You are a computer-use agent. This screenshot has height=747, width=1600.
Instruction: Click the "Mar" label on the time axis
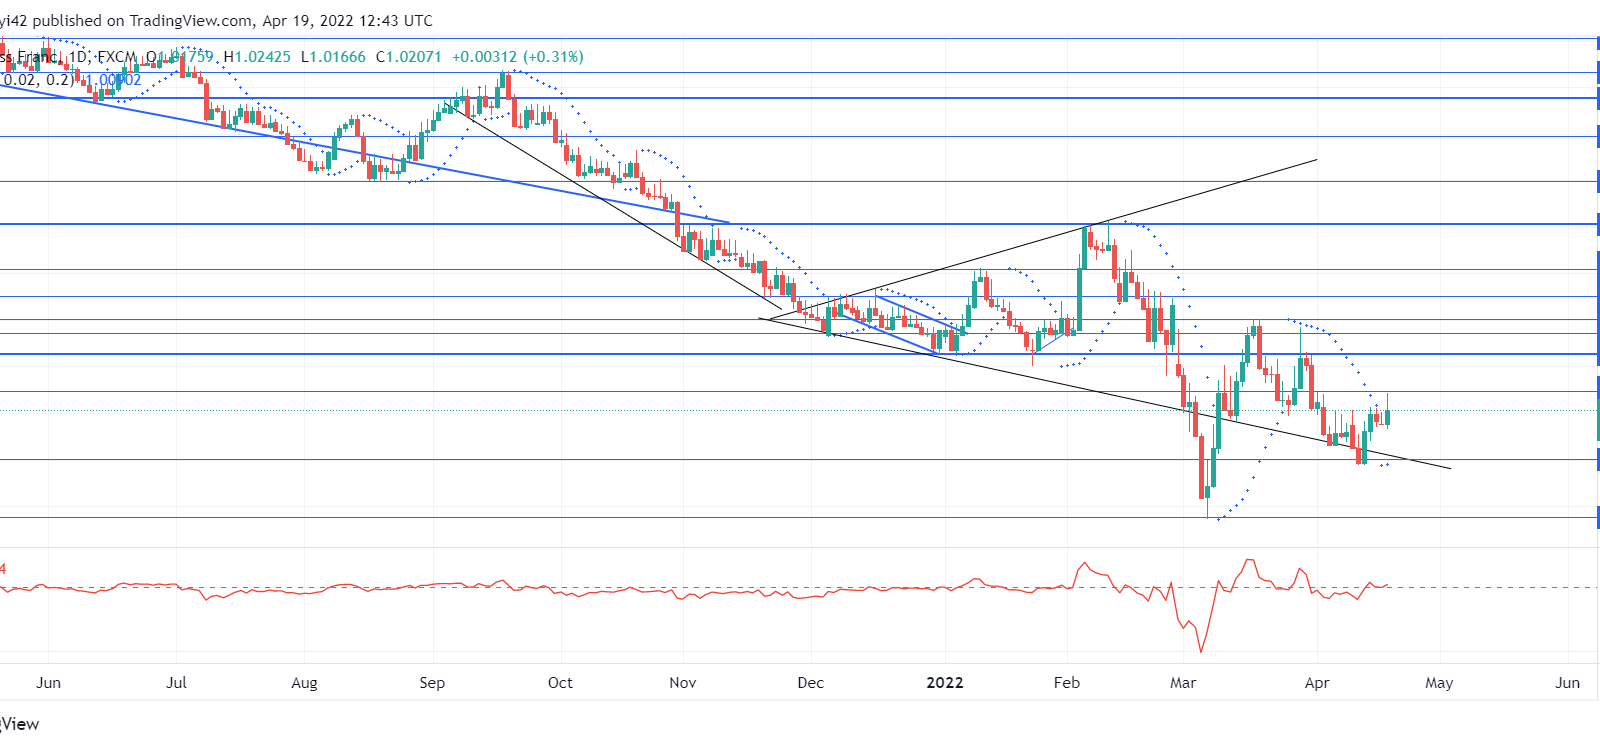click(x=1183, y=682)
